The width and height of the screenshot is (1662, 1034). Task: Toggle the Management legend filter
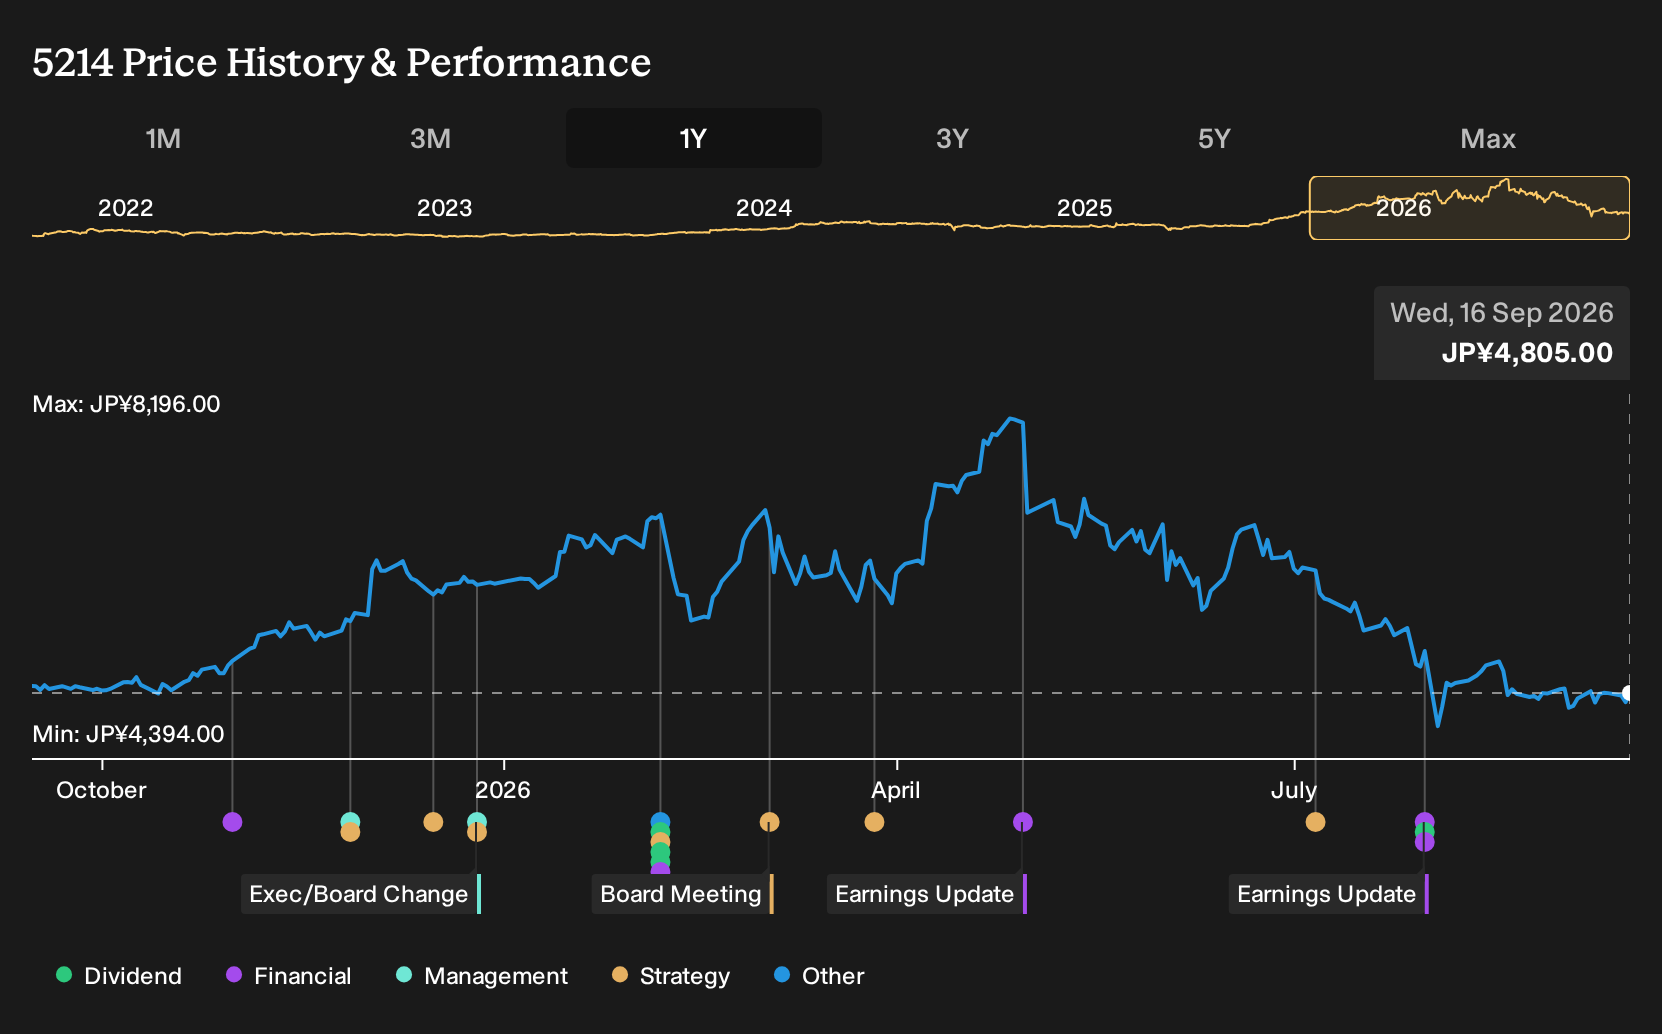[x=482, y=976]
